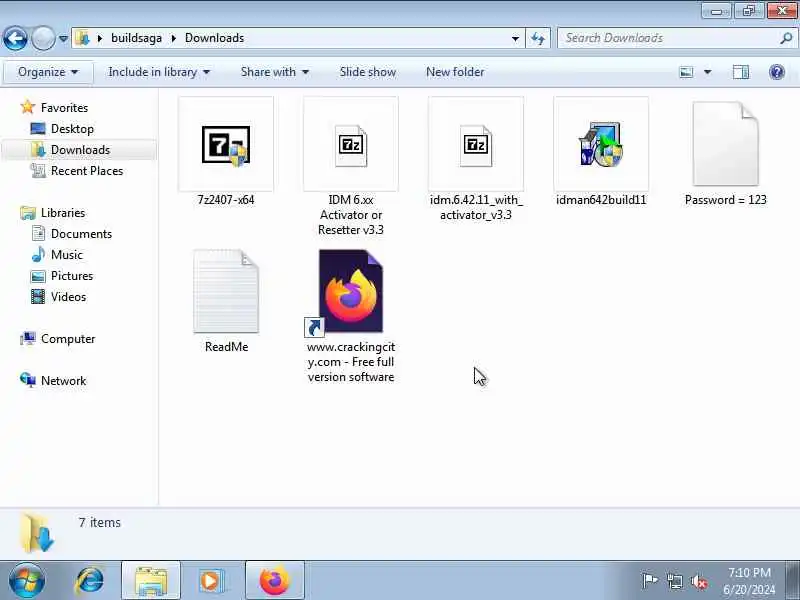Viewport: 800px width, 600px height.
Task: Open the address bar history dropdown
Action: click(515, 38)
